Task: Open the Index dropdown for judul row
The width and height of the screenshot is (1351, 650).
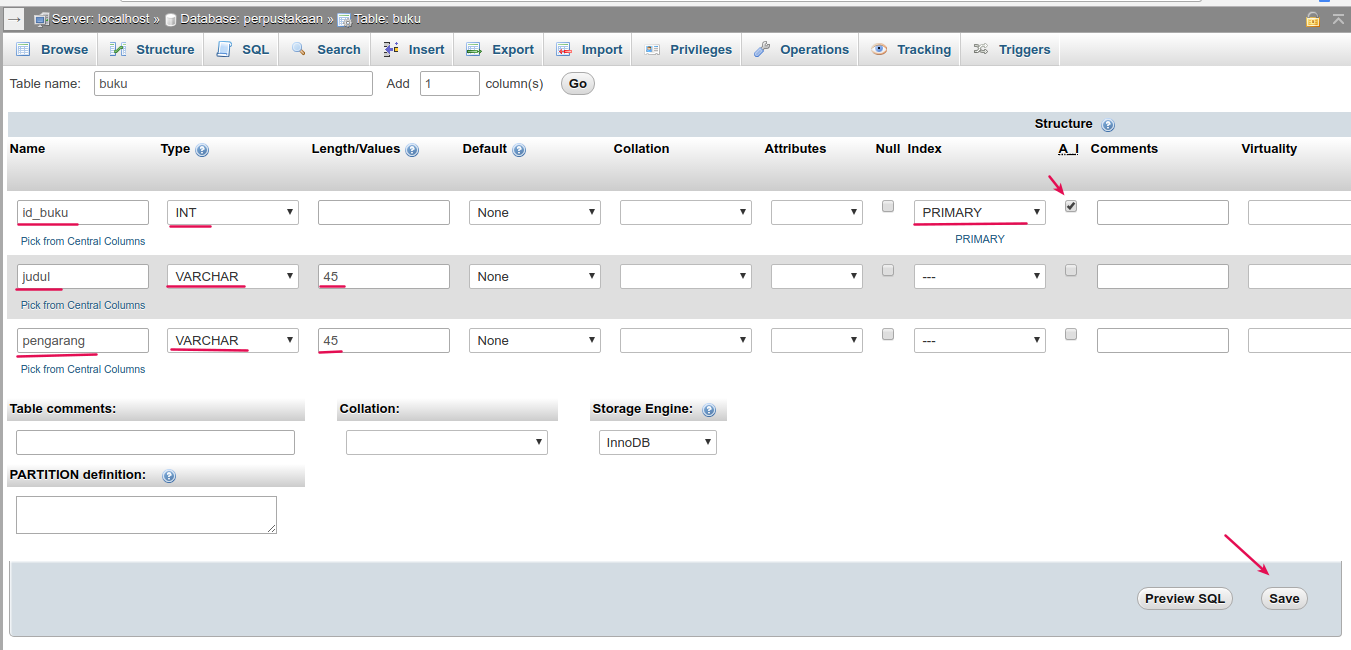Action: (979, 276)
